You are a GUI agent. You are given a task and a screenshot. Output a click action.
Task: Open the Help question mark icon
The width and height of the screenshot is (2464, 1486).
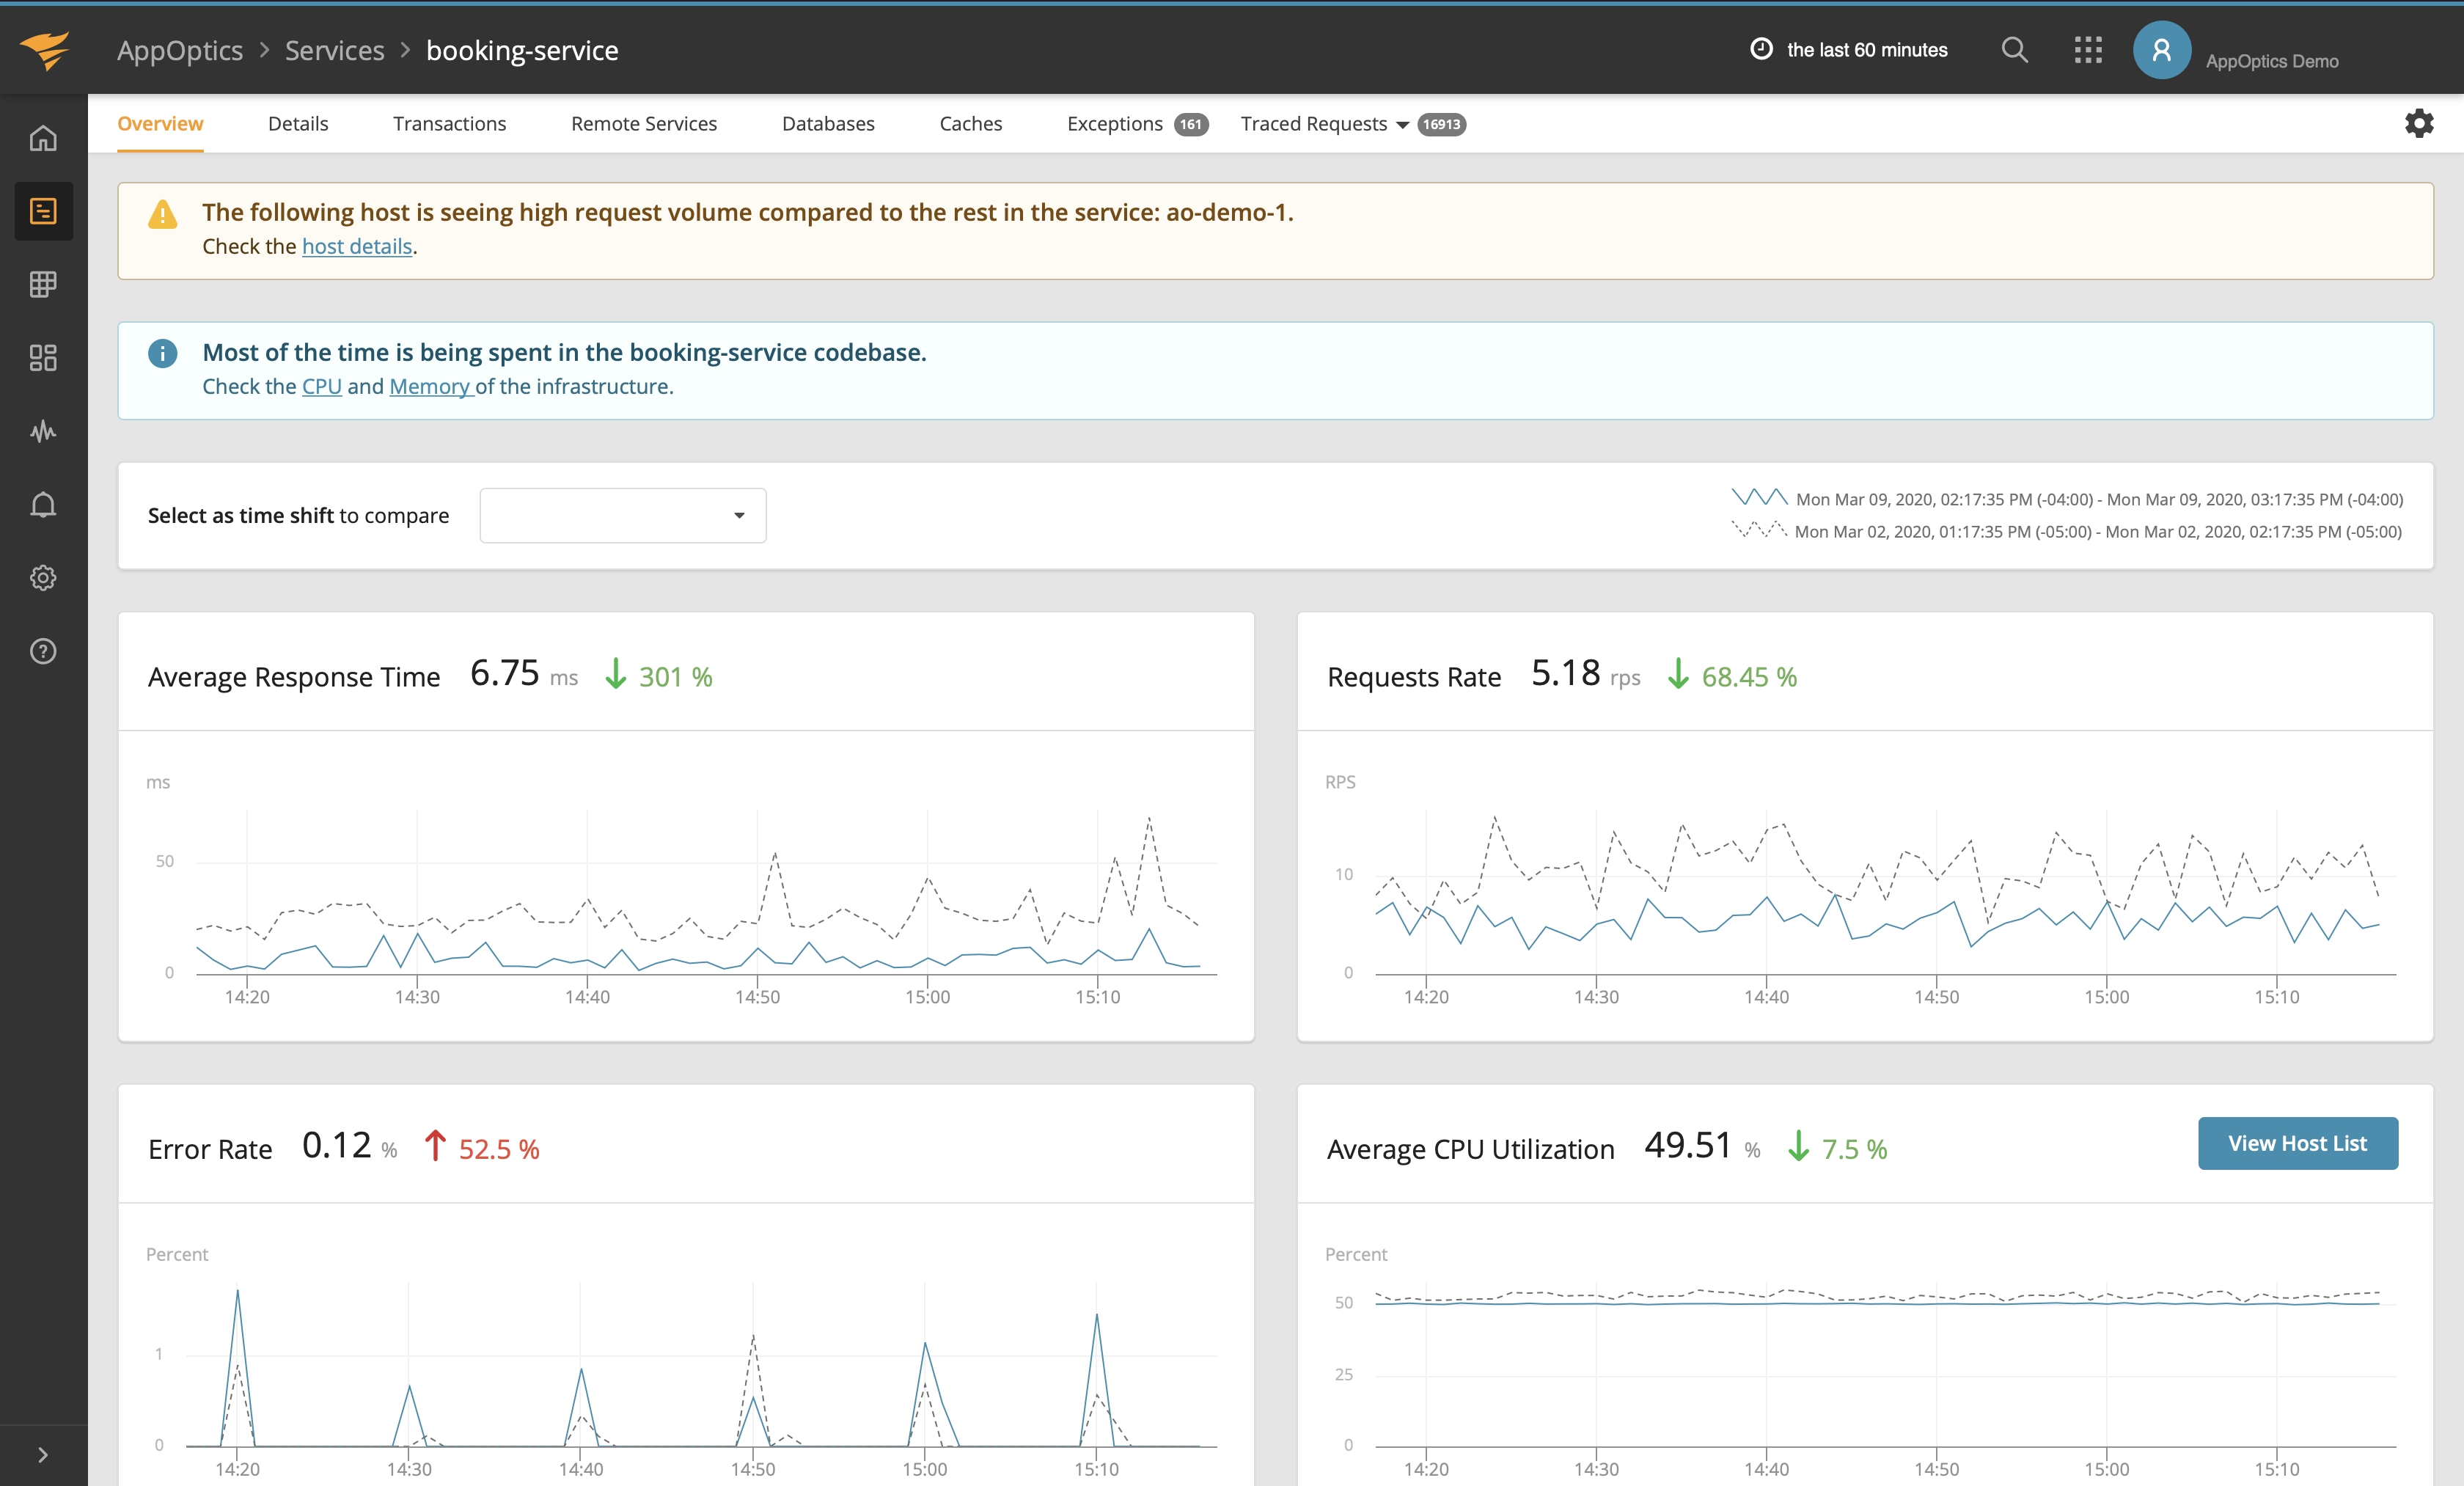click(x=43, y=651)
